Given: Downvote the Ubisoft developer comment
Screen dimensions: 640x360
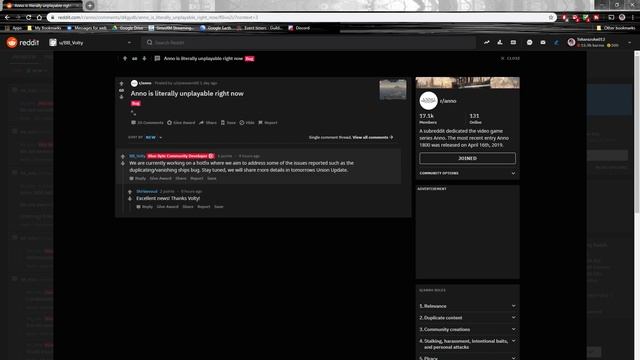Looking at the screenshot, I should coord(123,163).
